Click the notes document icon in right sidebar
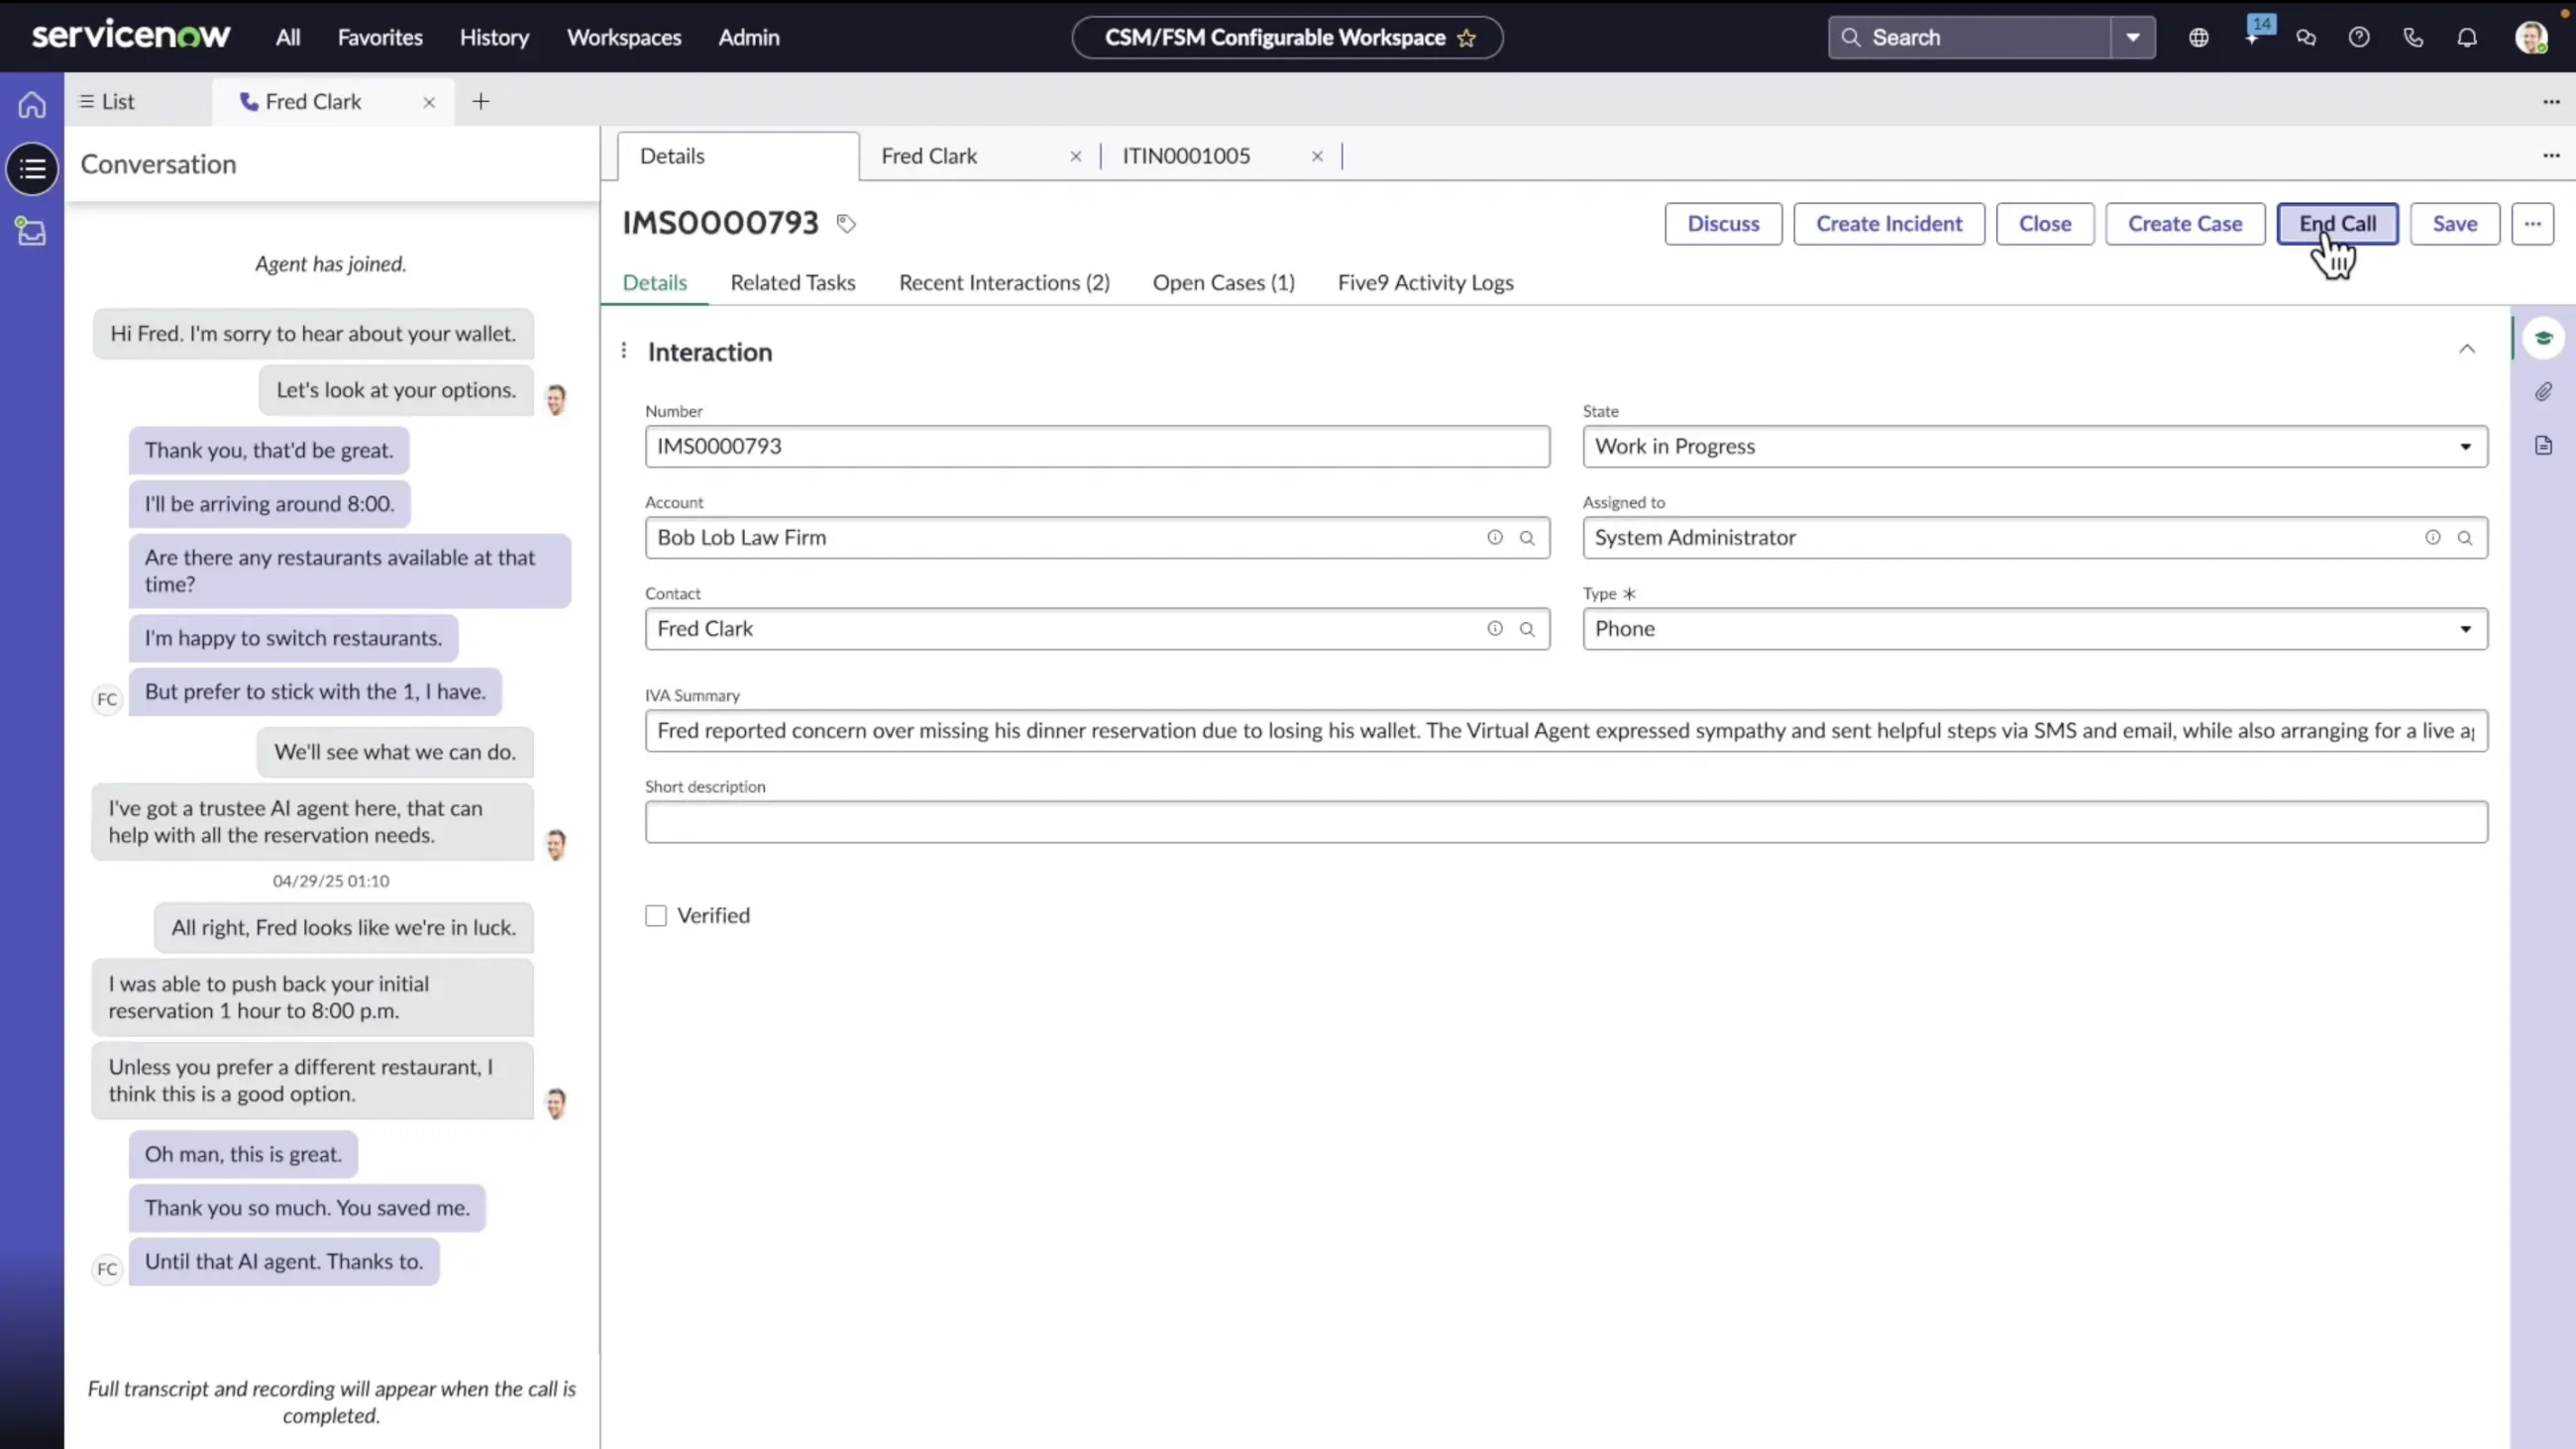The width and height of the screenshot is (2576, 1449). pyautogui.click(x=2545, y=445)
